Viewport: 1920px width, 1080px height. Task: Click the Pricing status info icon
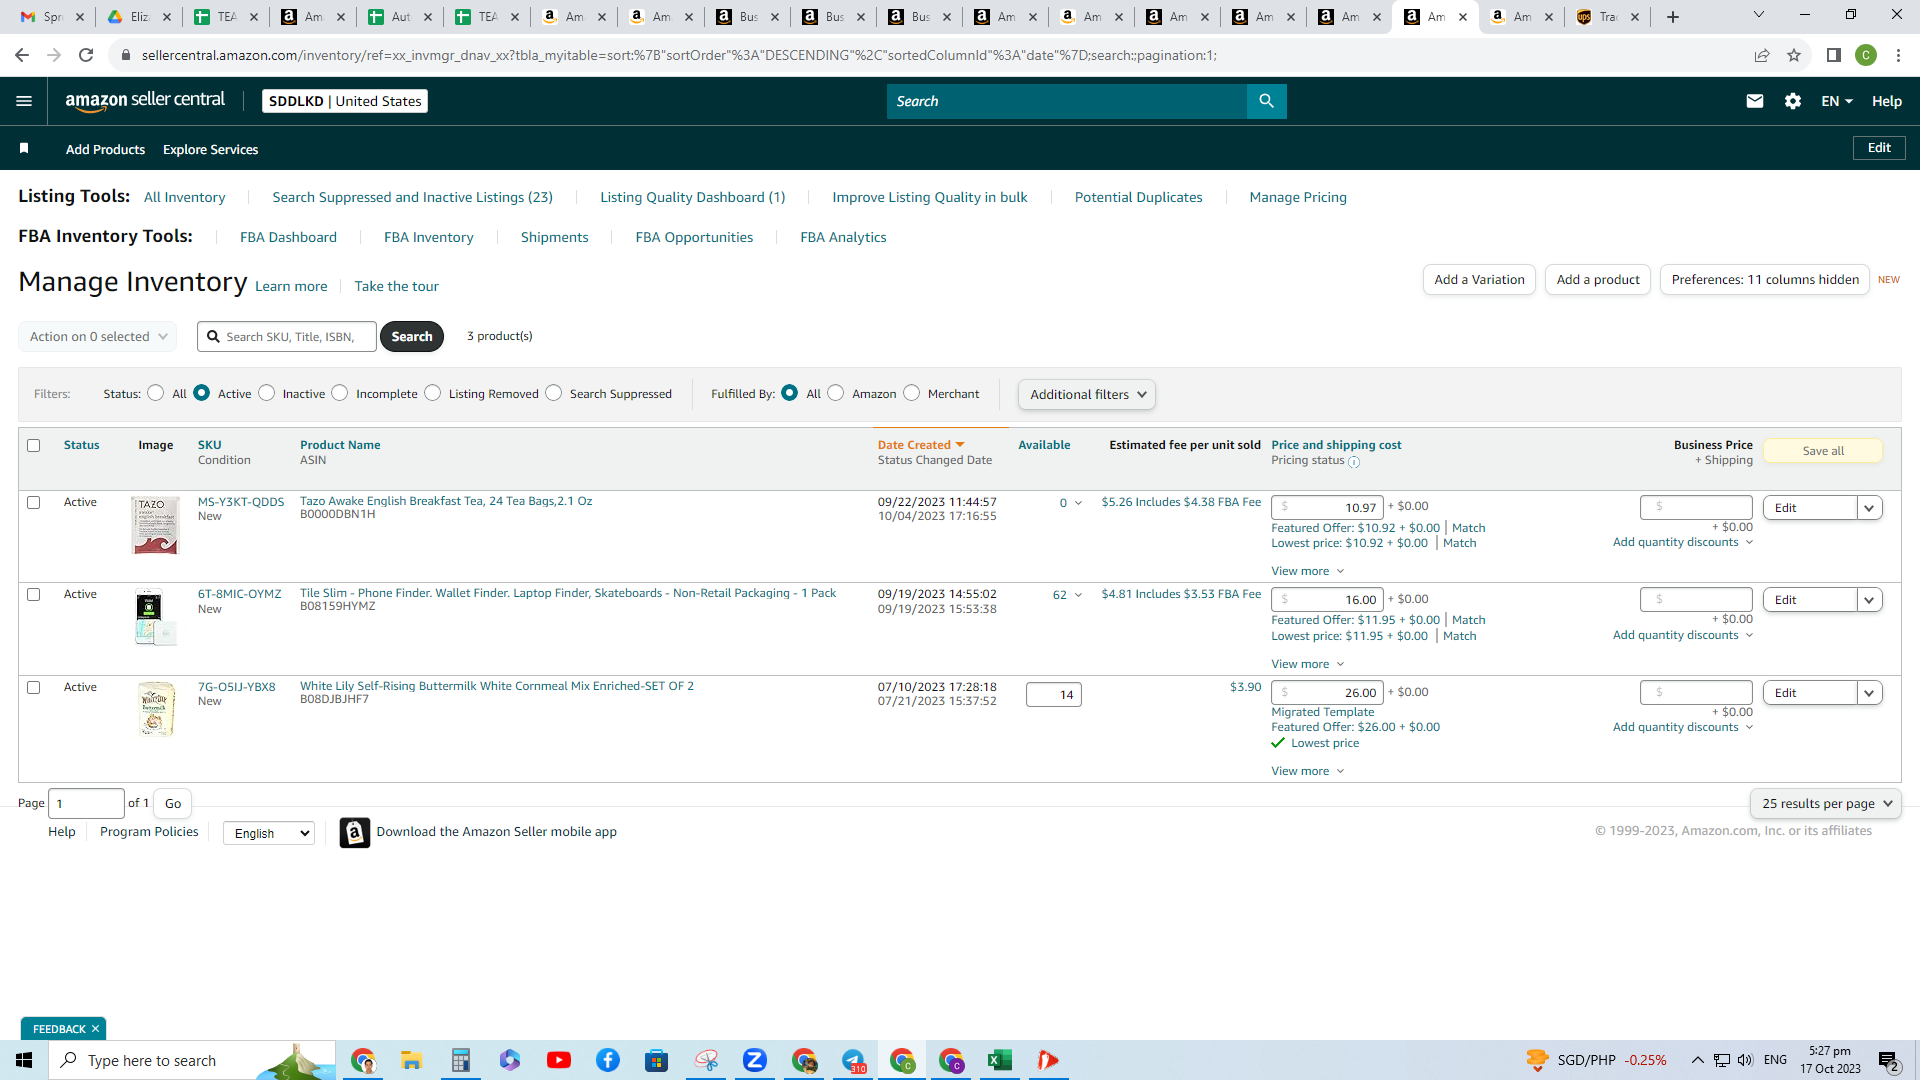click(x=1354, y=462)
